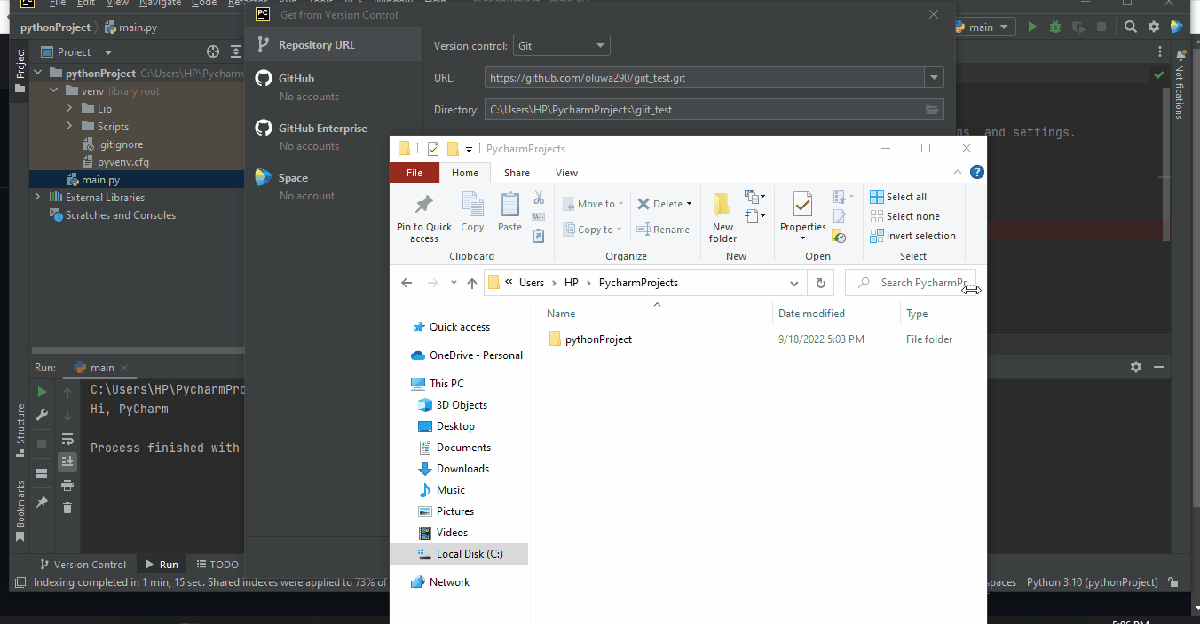Toggle the Scroll to End button in Run panel
This screenshot has height=624, width=1200.
pyautogui.click(x=67, y=462)
